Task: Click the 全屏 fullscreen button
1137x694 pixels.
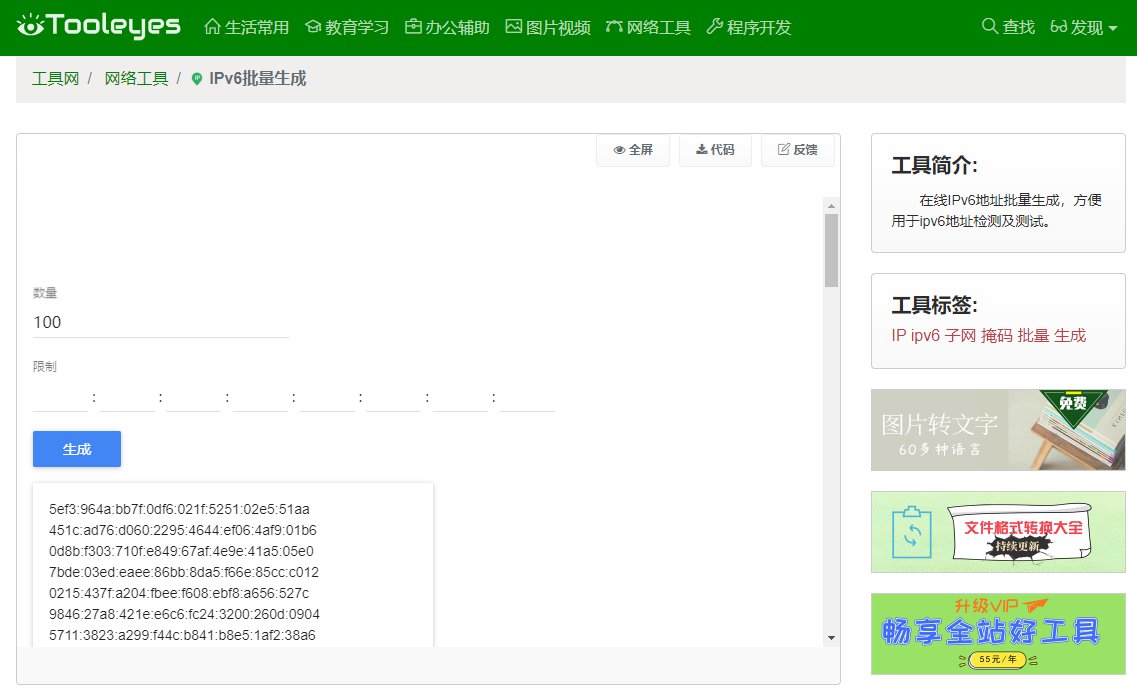Action: 633,150
